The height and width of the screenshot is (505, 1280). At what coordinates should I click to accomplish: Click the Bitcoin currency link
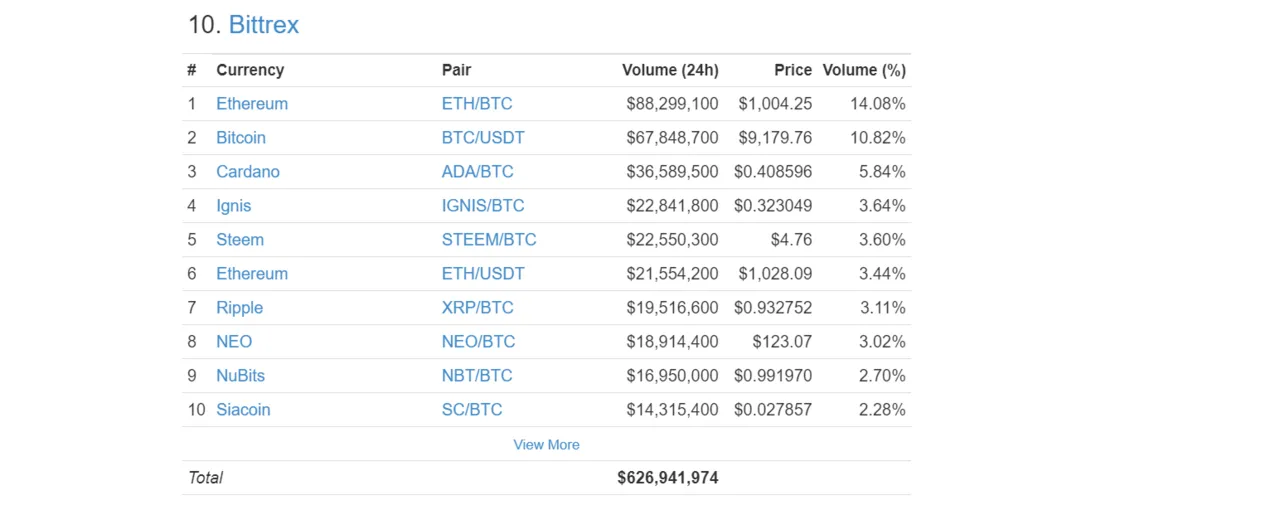(x=241, y=138)
